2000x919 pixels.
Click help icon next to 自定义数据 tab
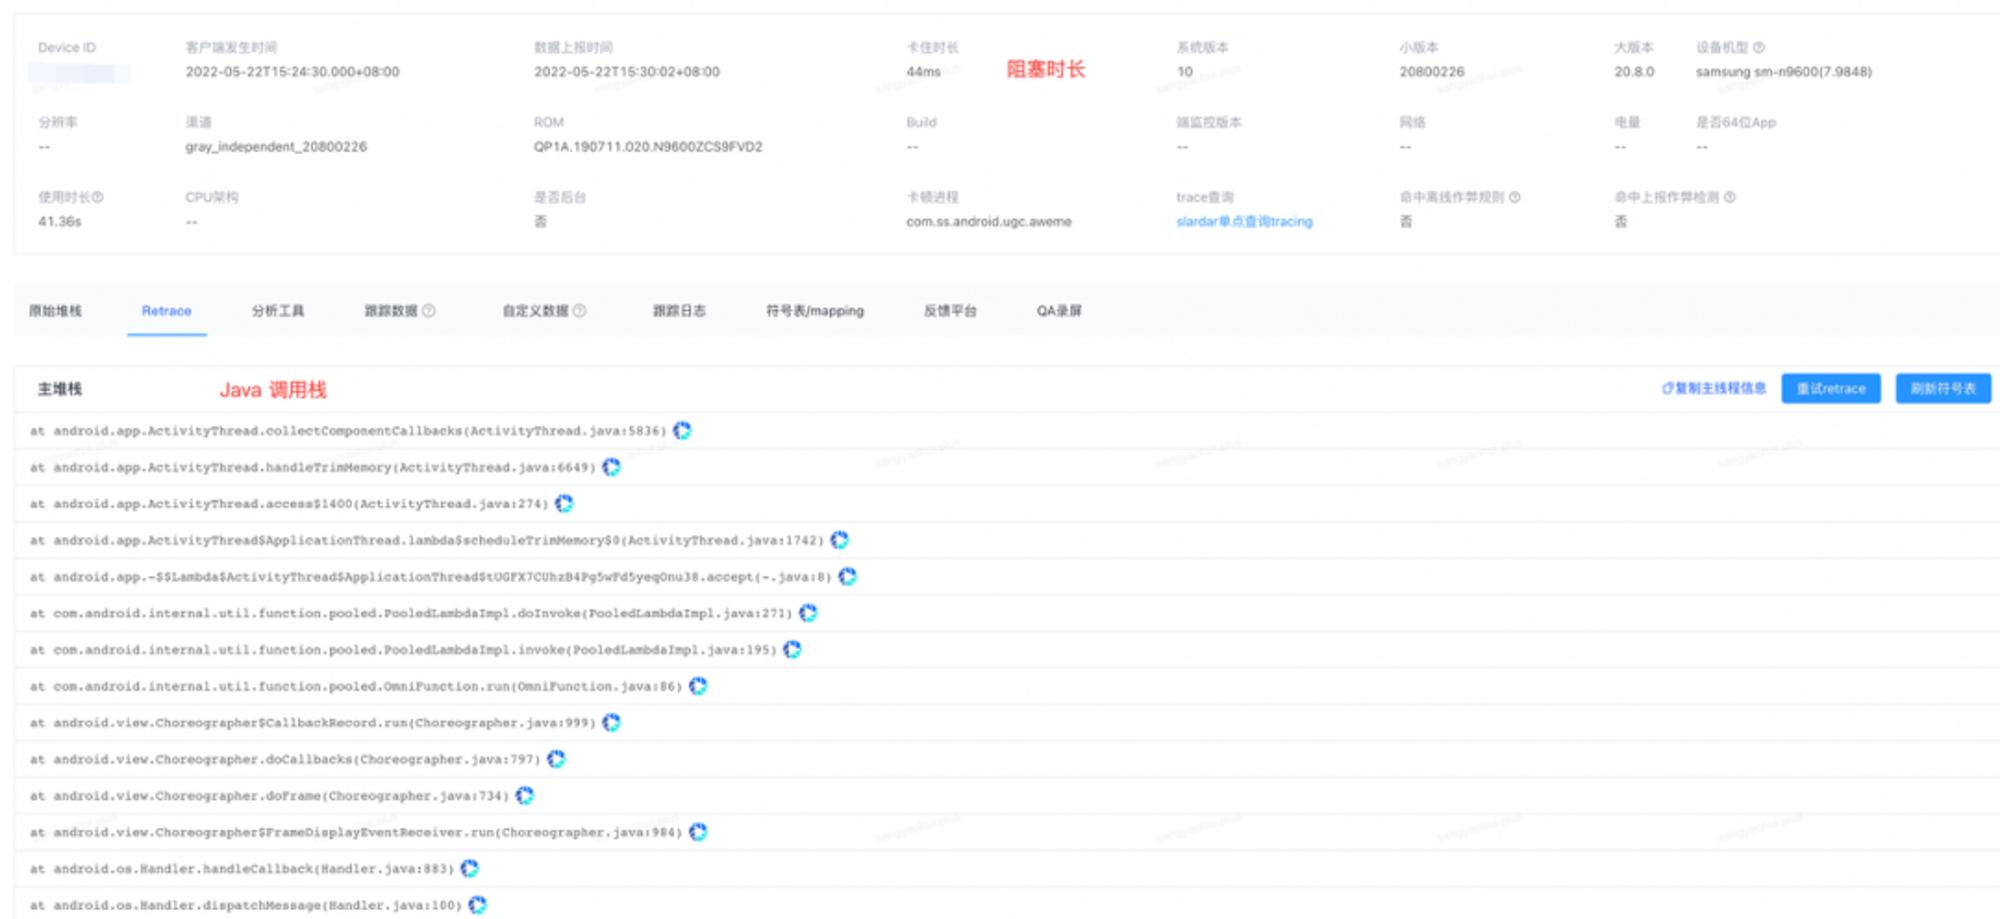580,311
